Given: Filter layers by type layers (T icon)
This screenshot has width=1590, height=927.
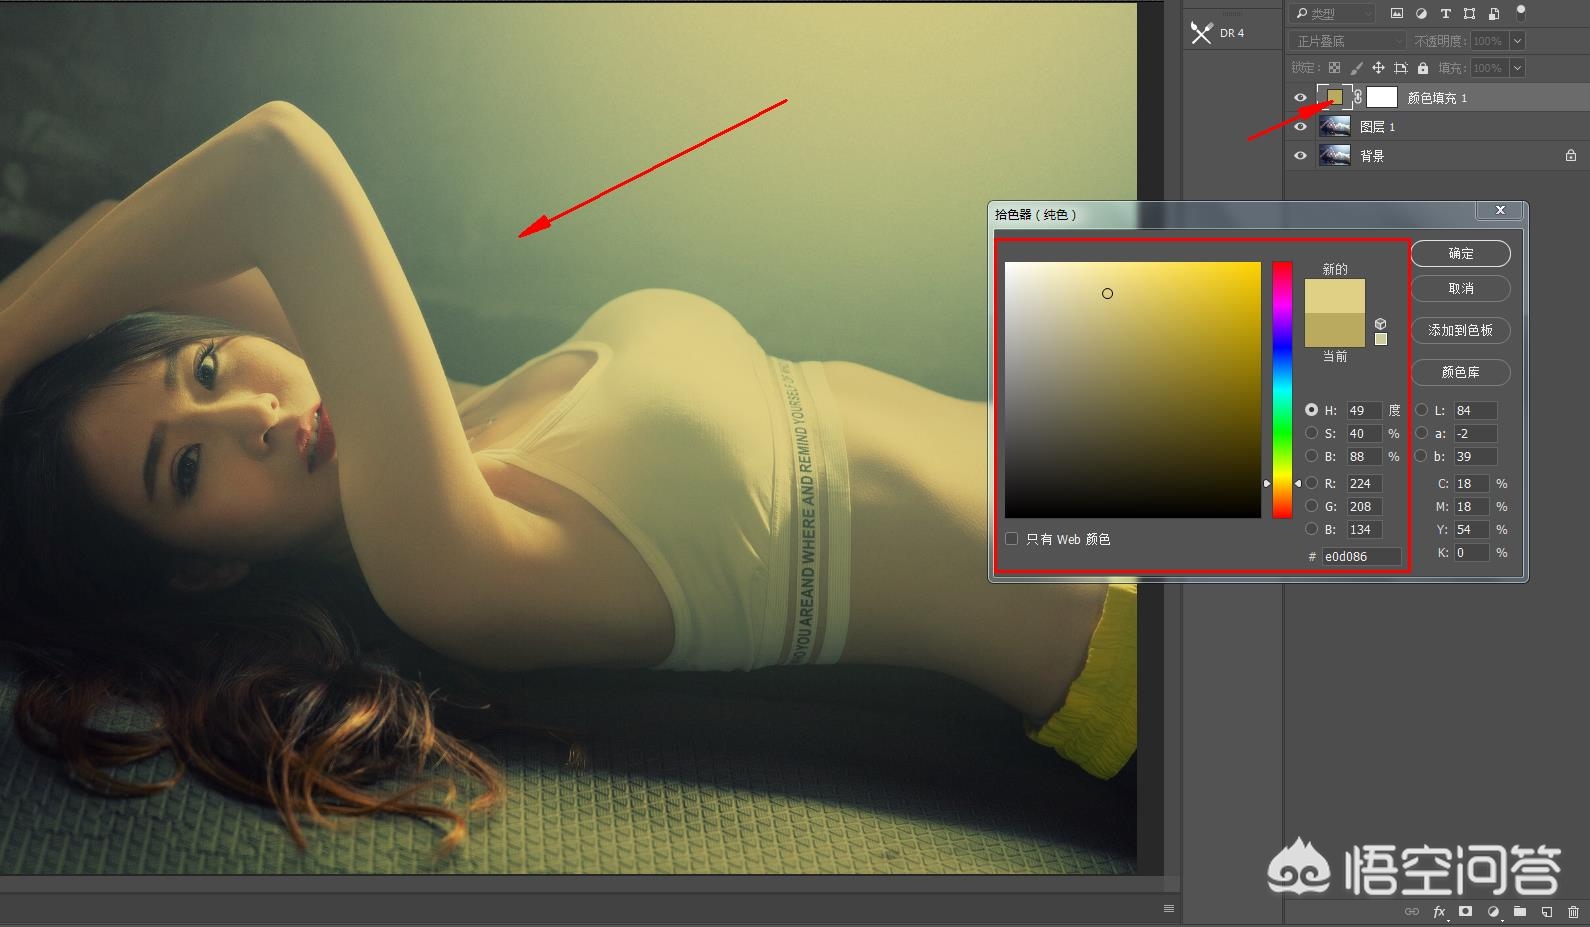Looking at the screenshot, I should 1445,14.
